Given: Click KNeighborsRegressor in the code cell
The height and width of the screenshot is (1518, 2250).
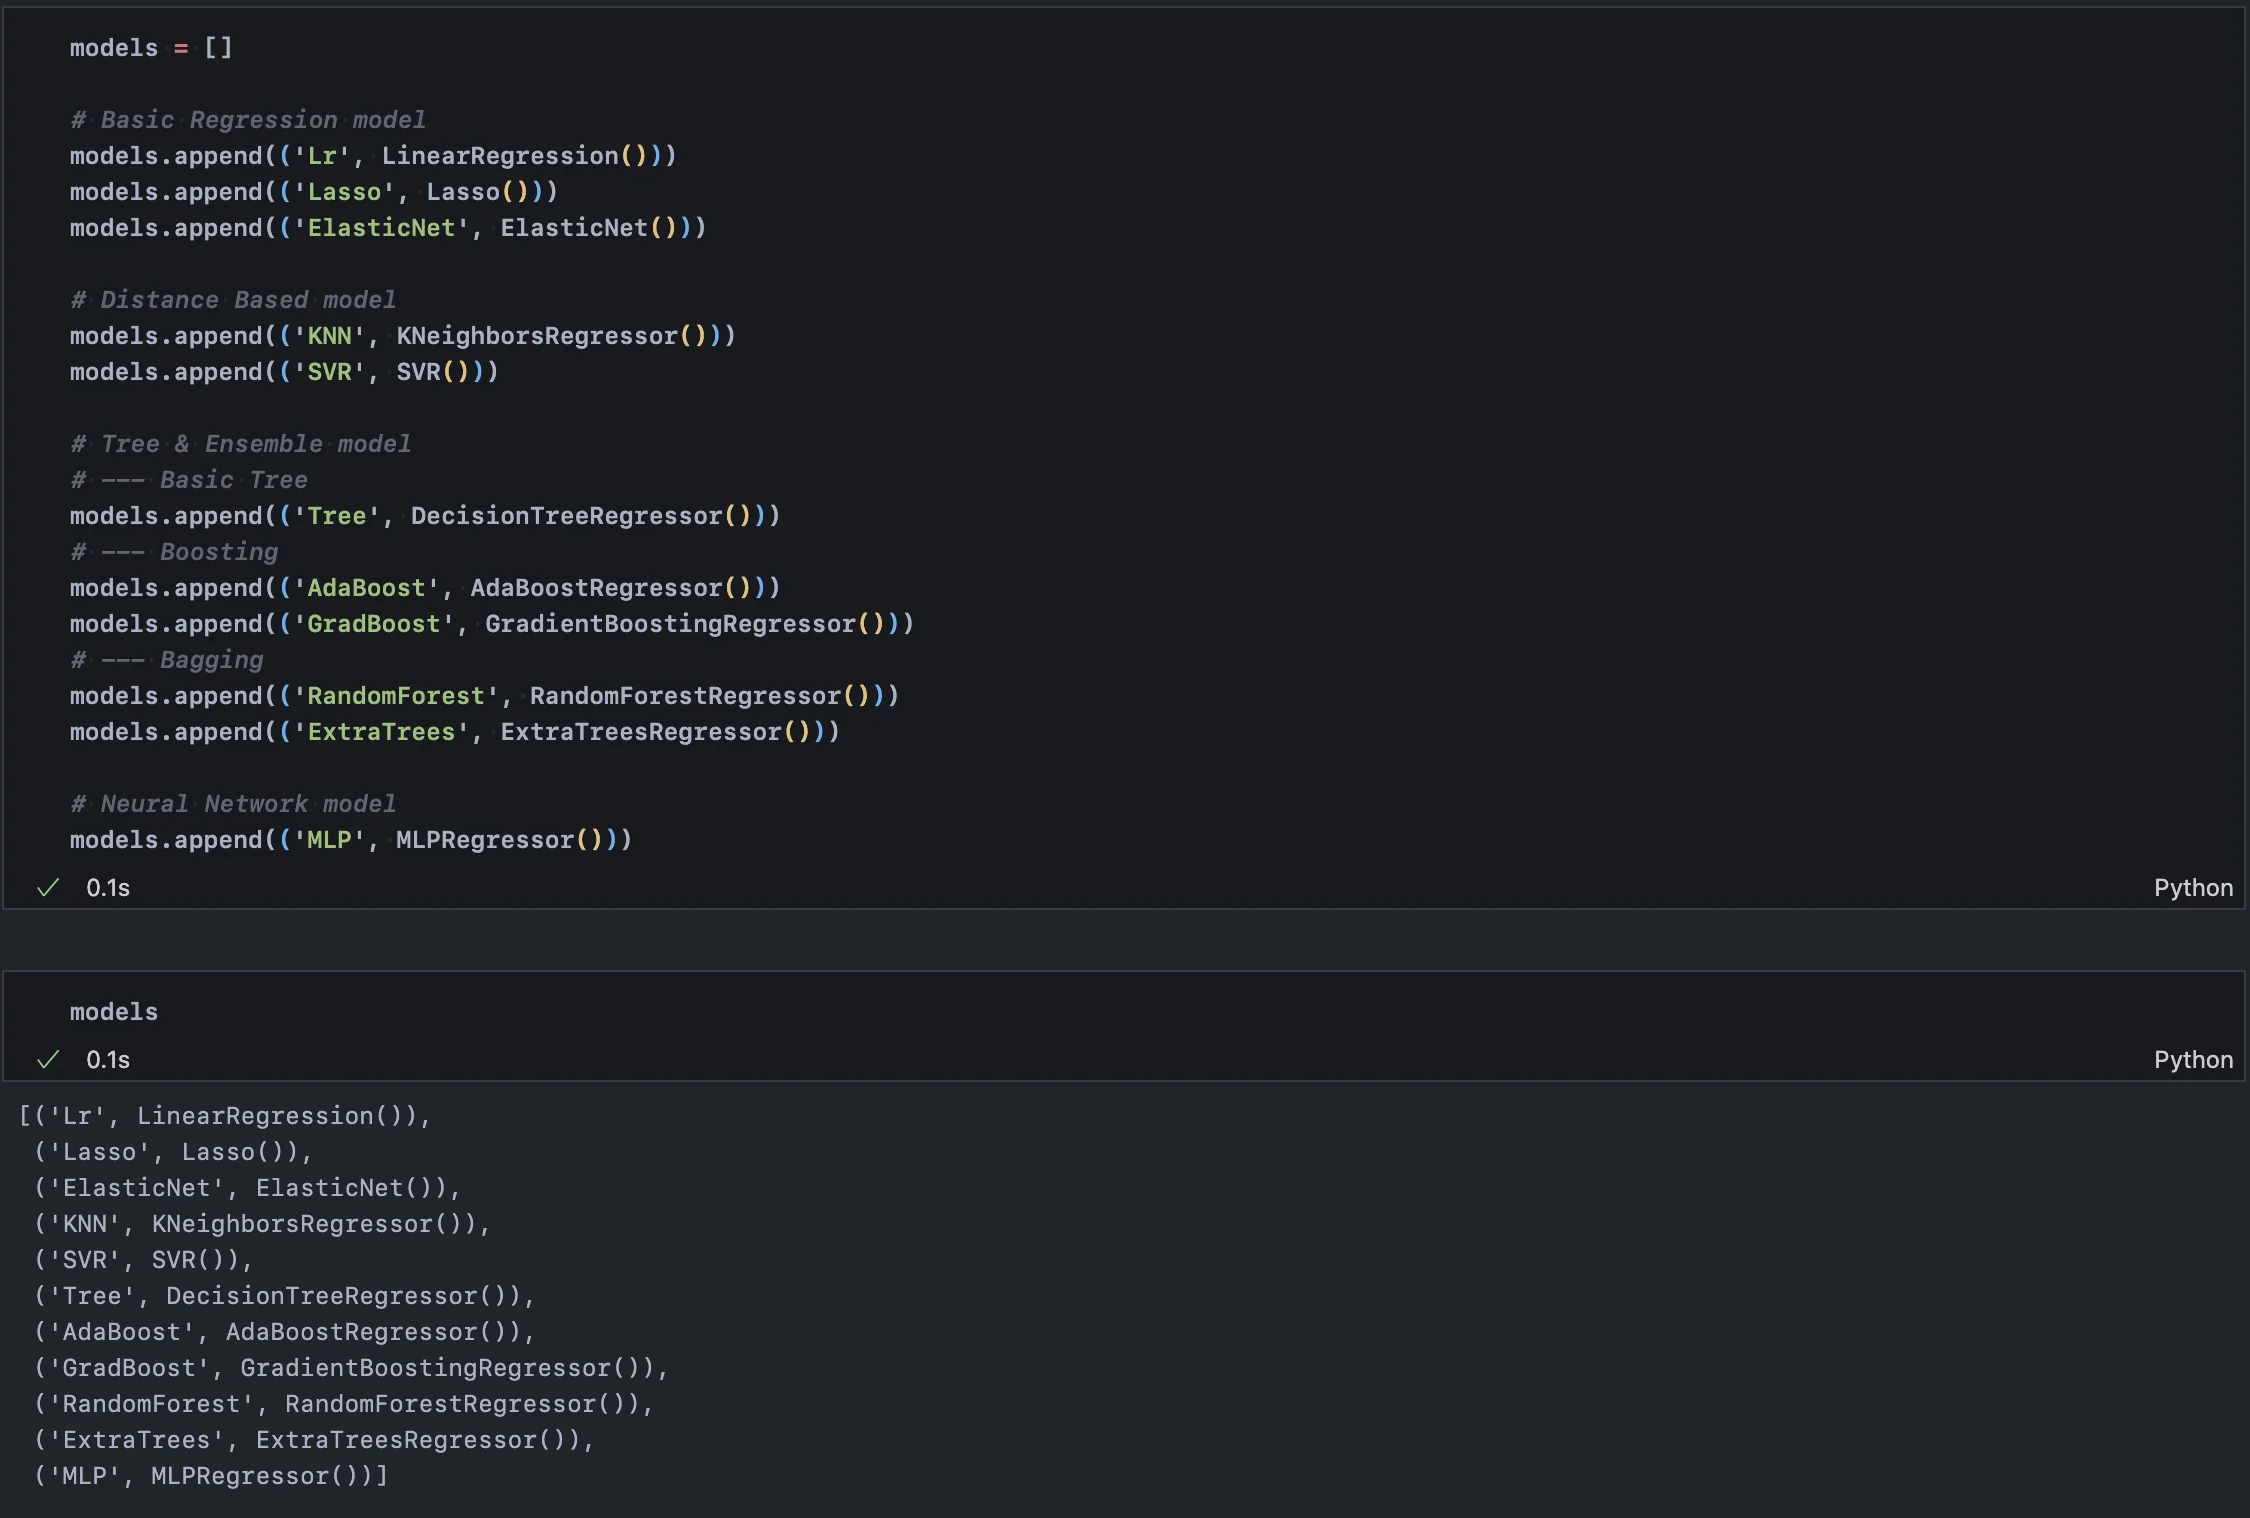Looking at the screenshot, I should [x=537, y=336].
